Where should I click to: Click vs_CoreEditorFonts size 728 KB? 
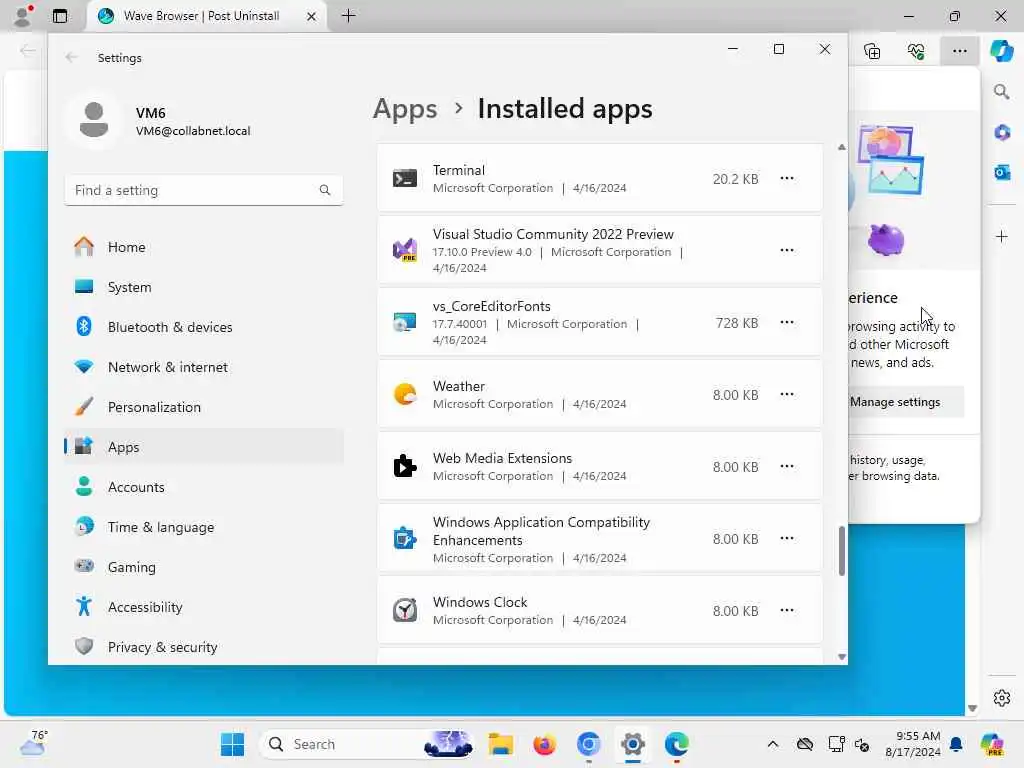pos(737,323)
